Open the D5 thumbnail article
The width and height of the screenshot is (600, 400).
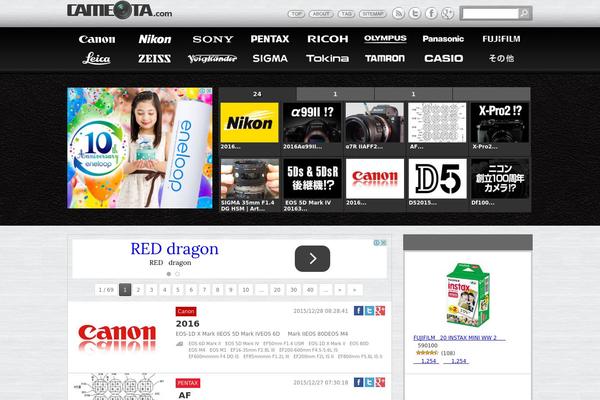click(437, 179)
